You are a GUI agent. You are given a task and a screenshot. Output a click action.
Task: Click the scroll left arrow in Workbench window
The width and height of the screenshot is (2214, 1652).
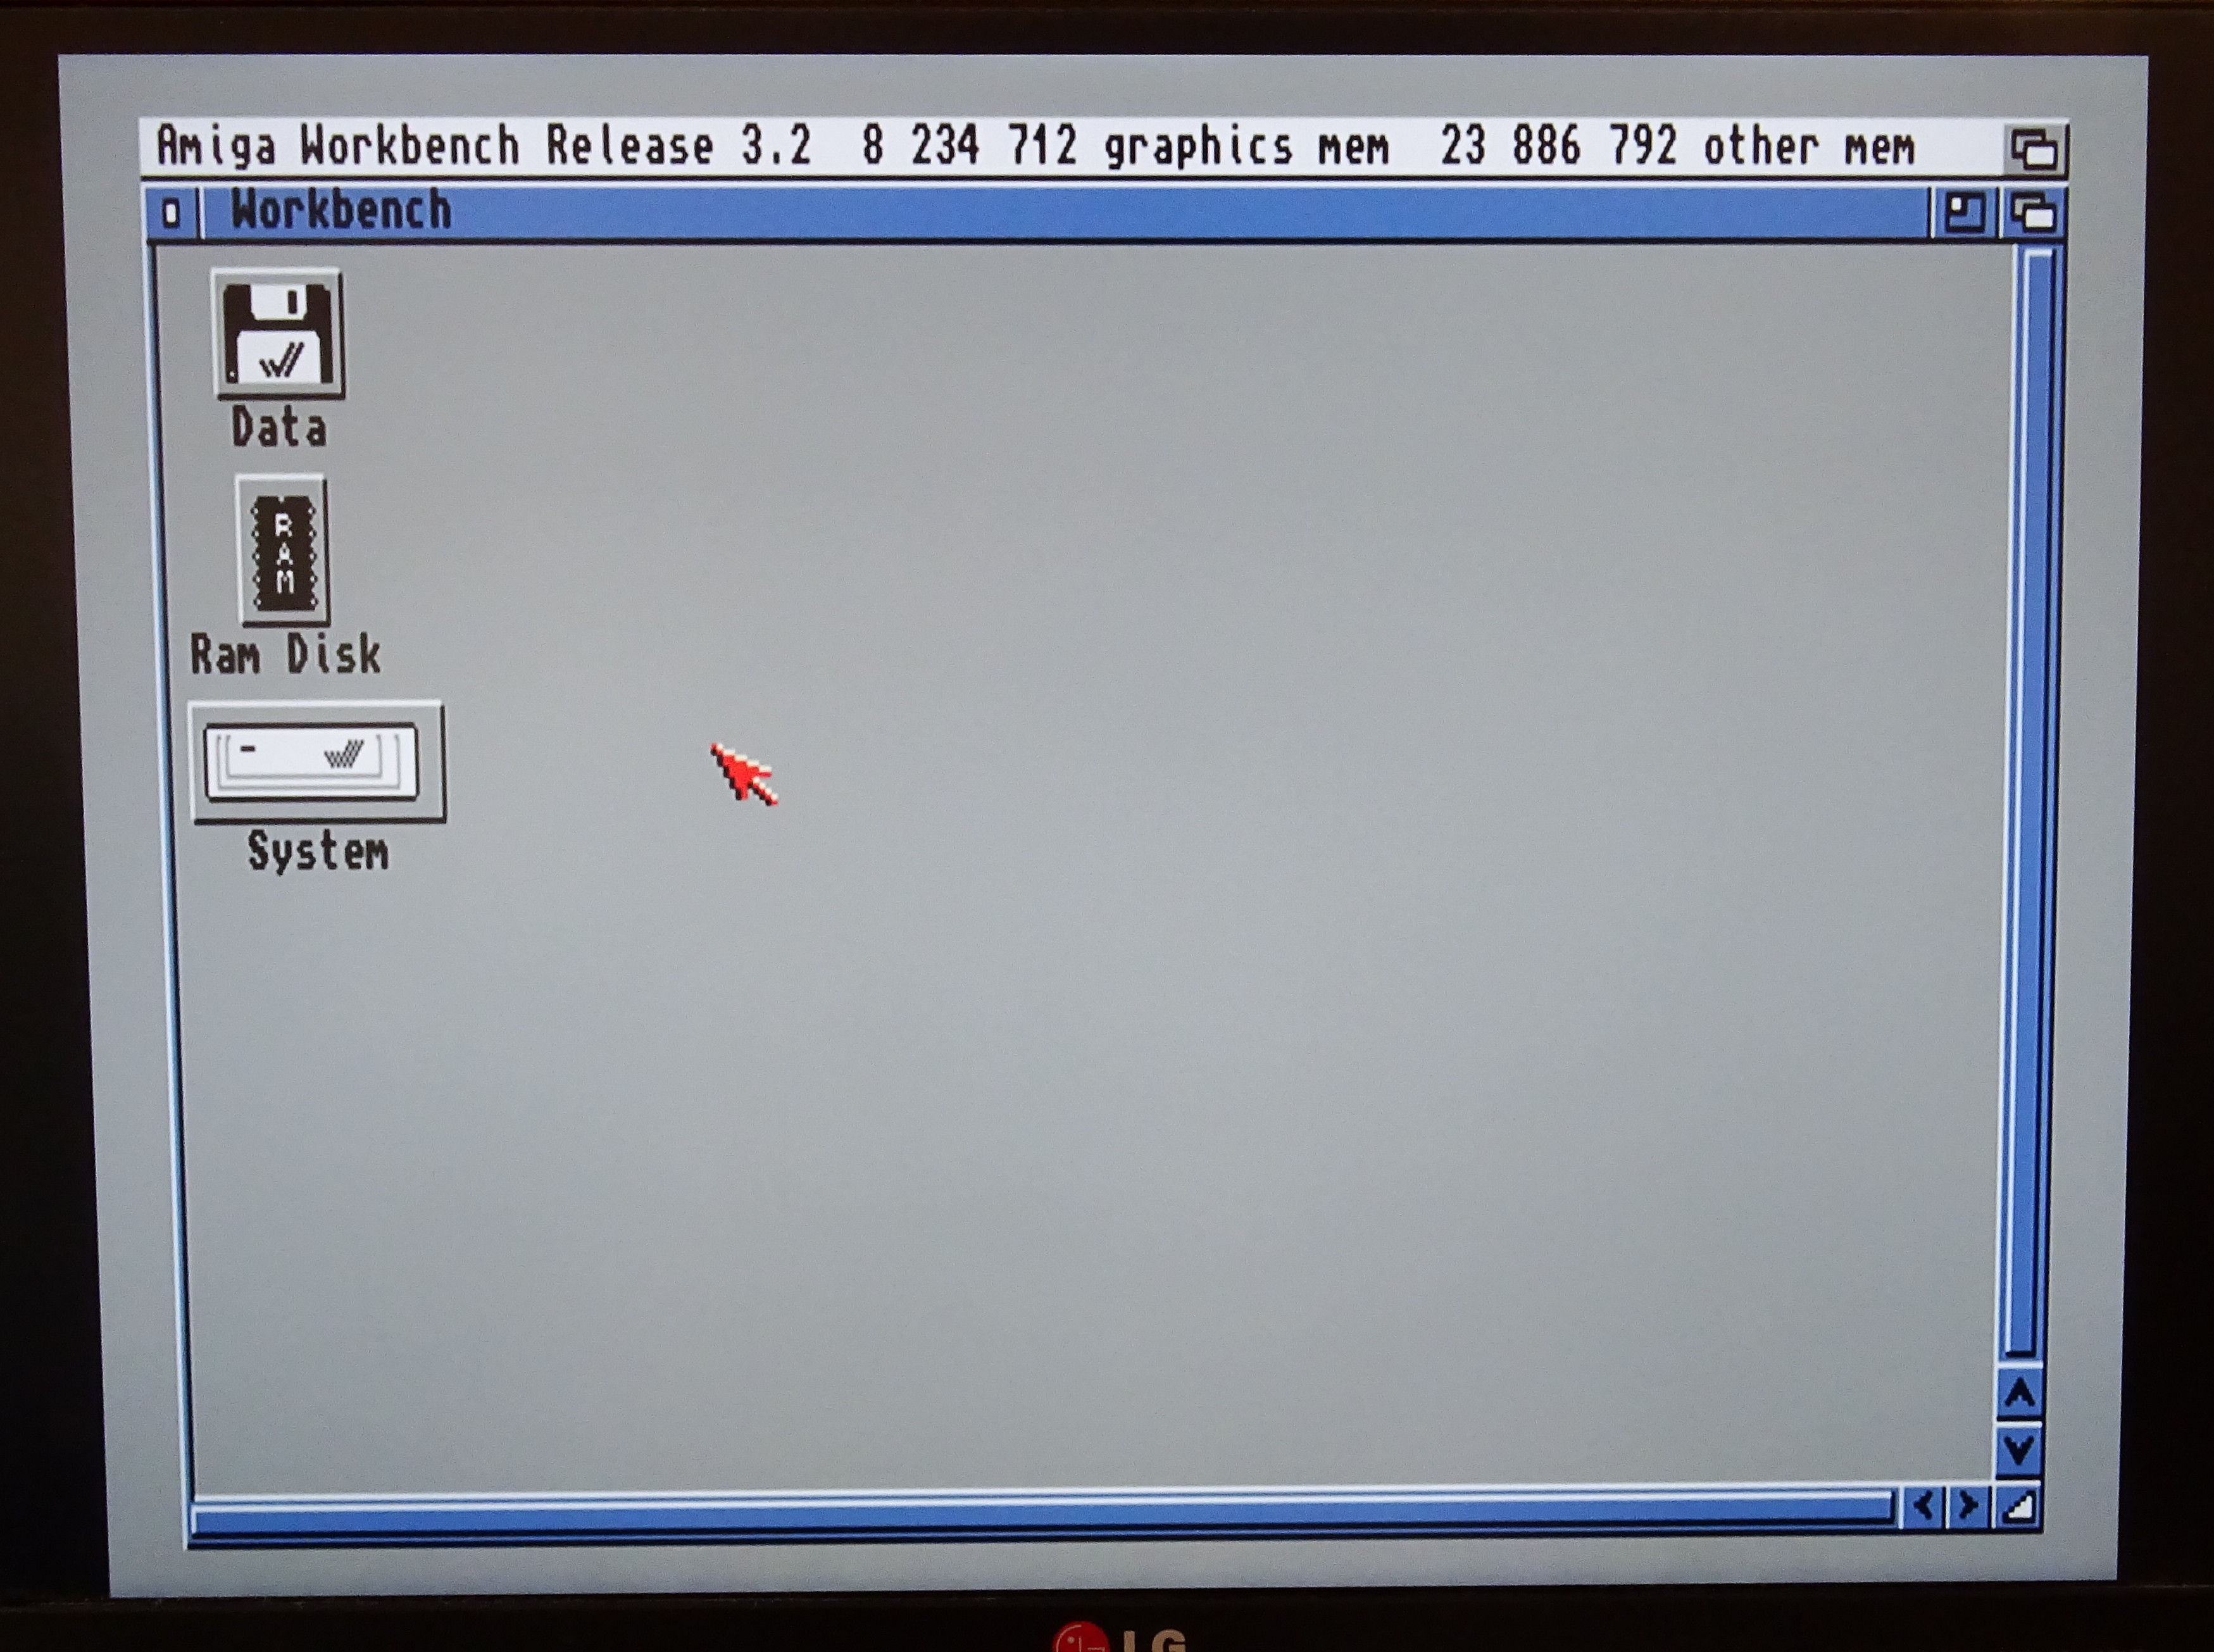pyautogui.click(x=1923, y=1506)
